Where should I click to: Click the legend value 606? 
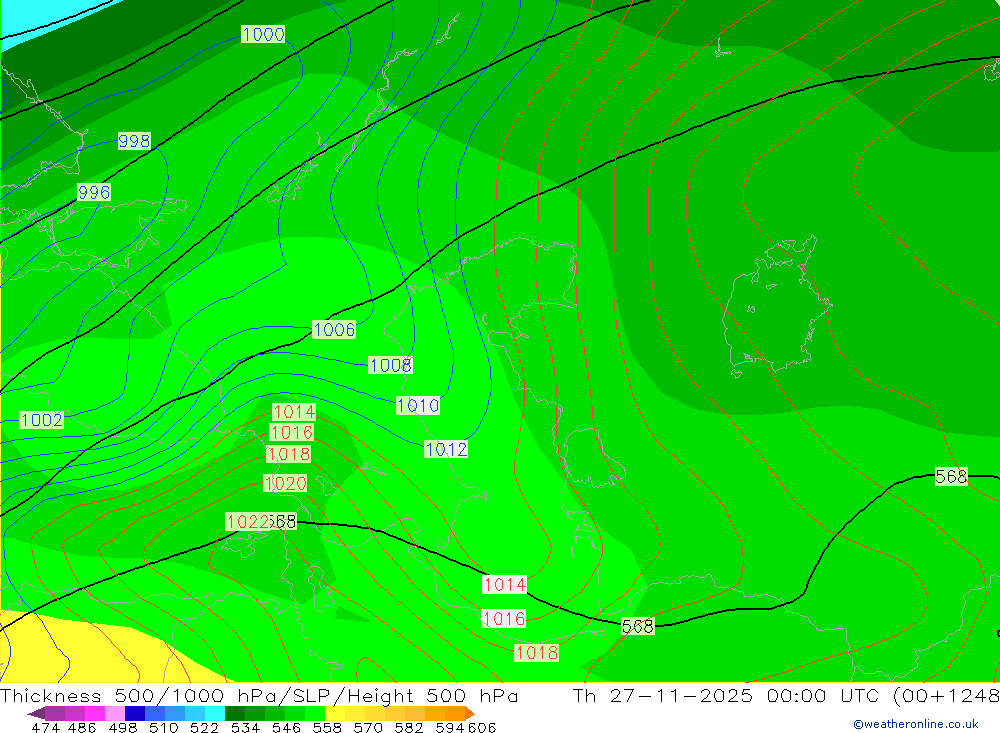point(481,727)
